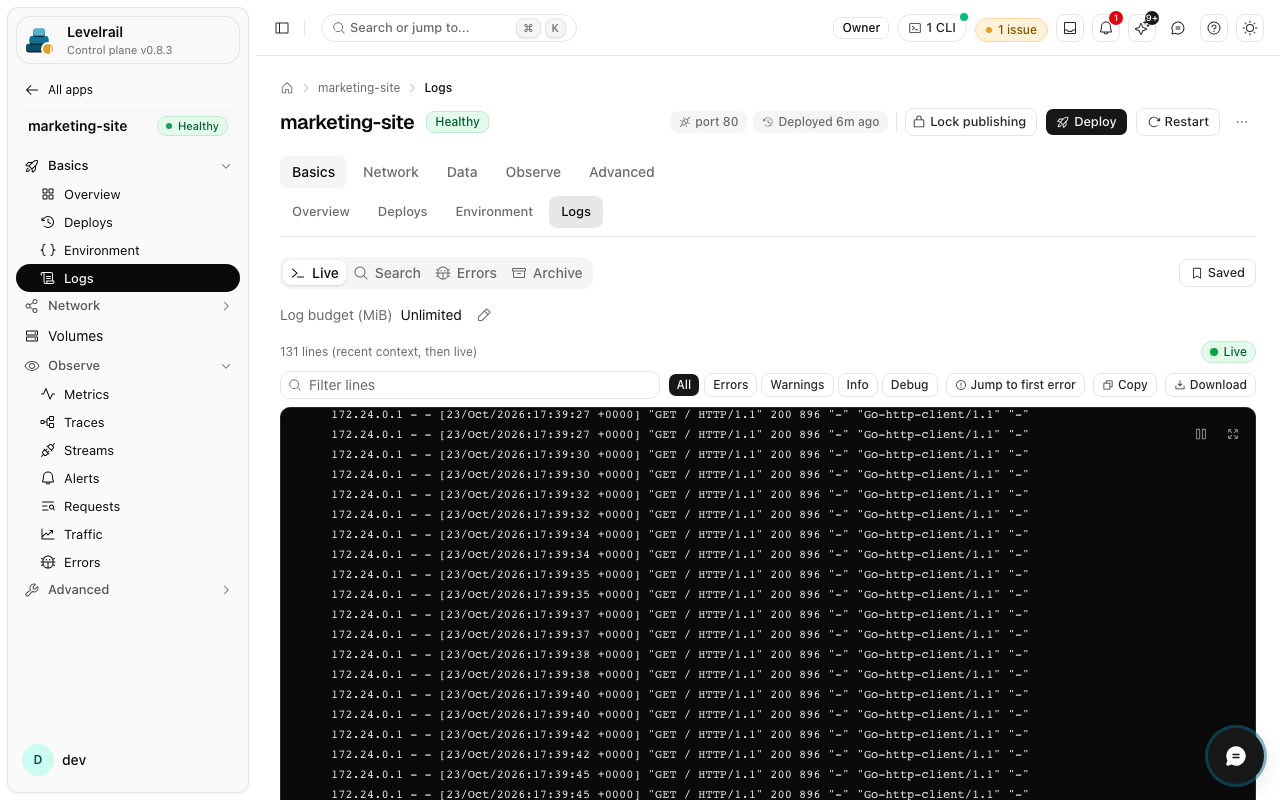Download the log file
Screen dimensions: 1280x800
pos(1210,385)
